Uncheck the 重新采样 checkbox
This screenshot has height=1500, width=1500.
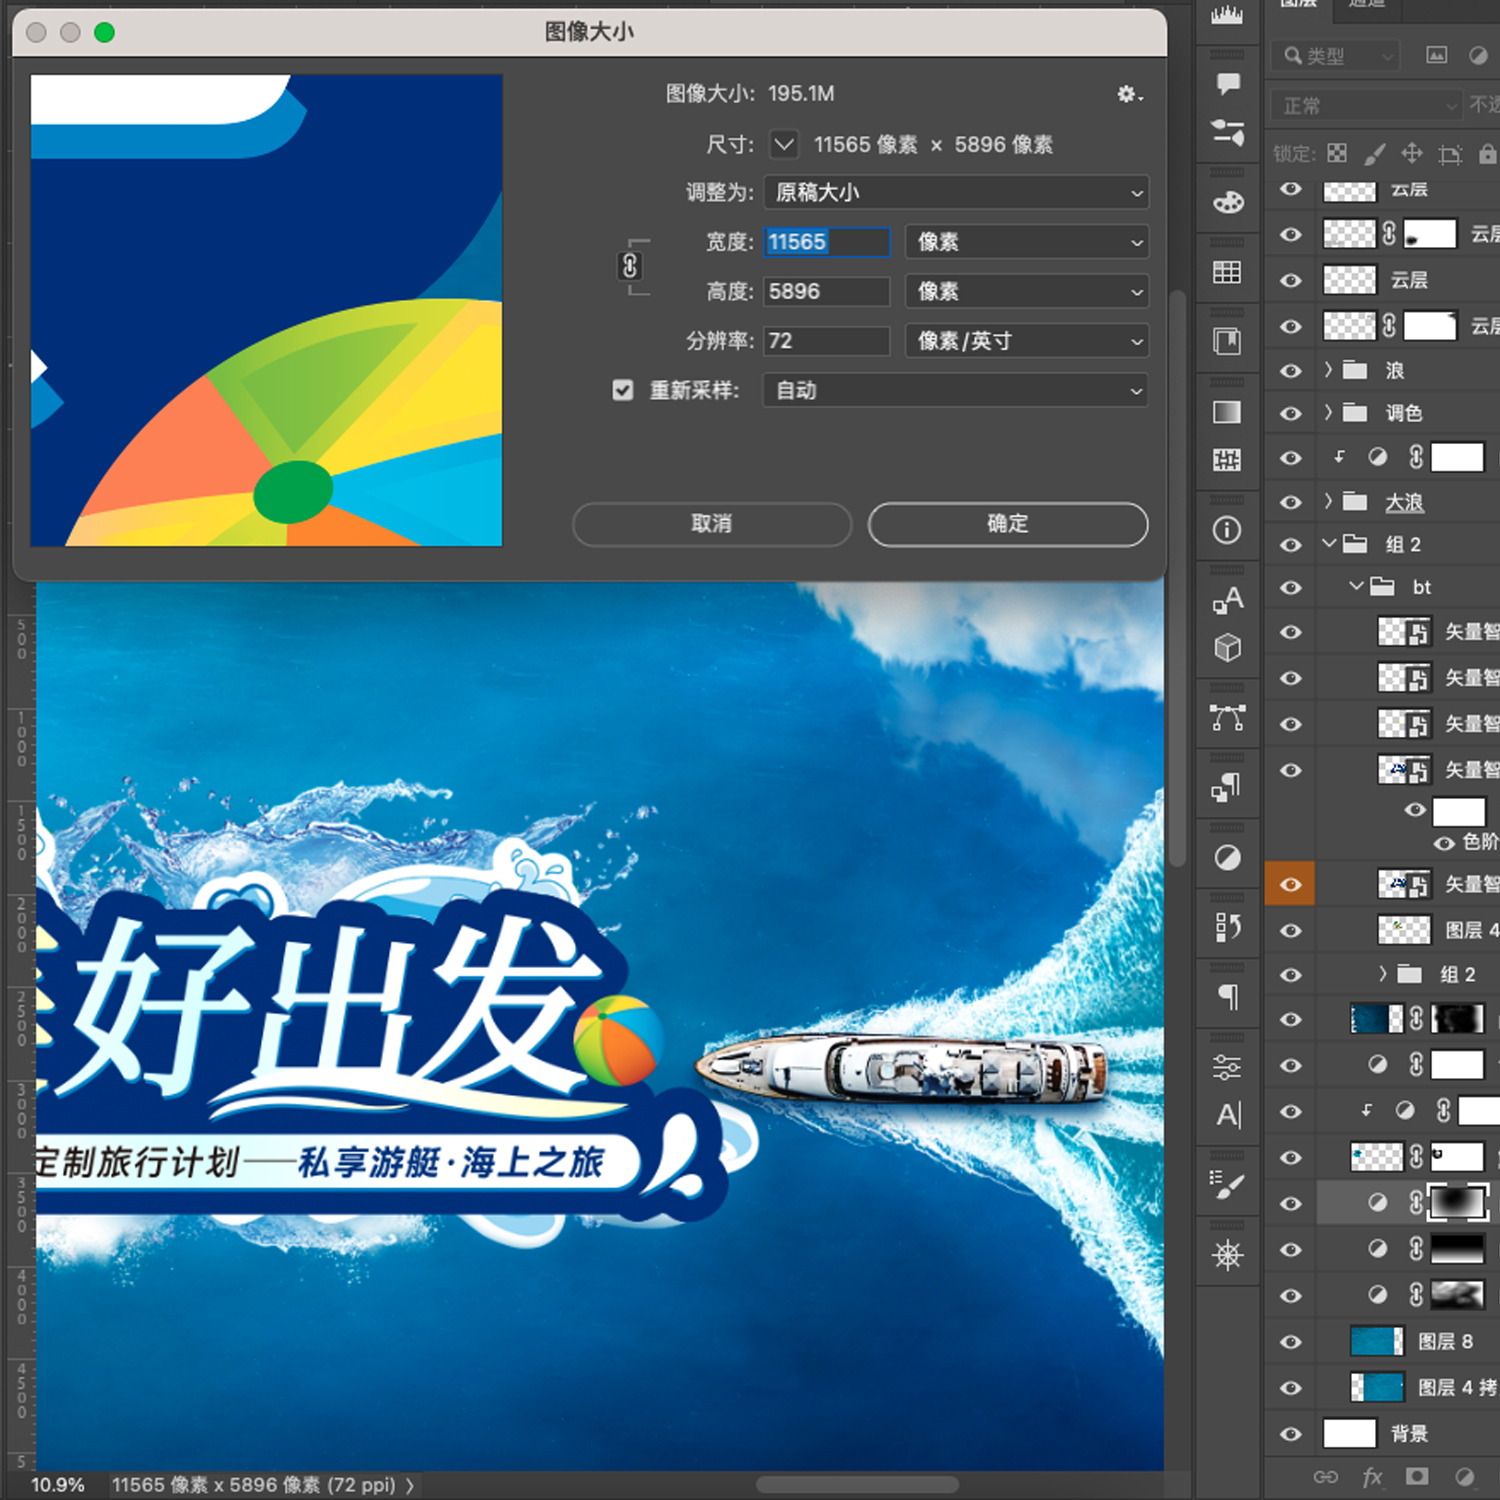tap(622, 390)
